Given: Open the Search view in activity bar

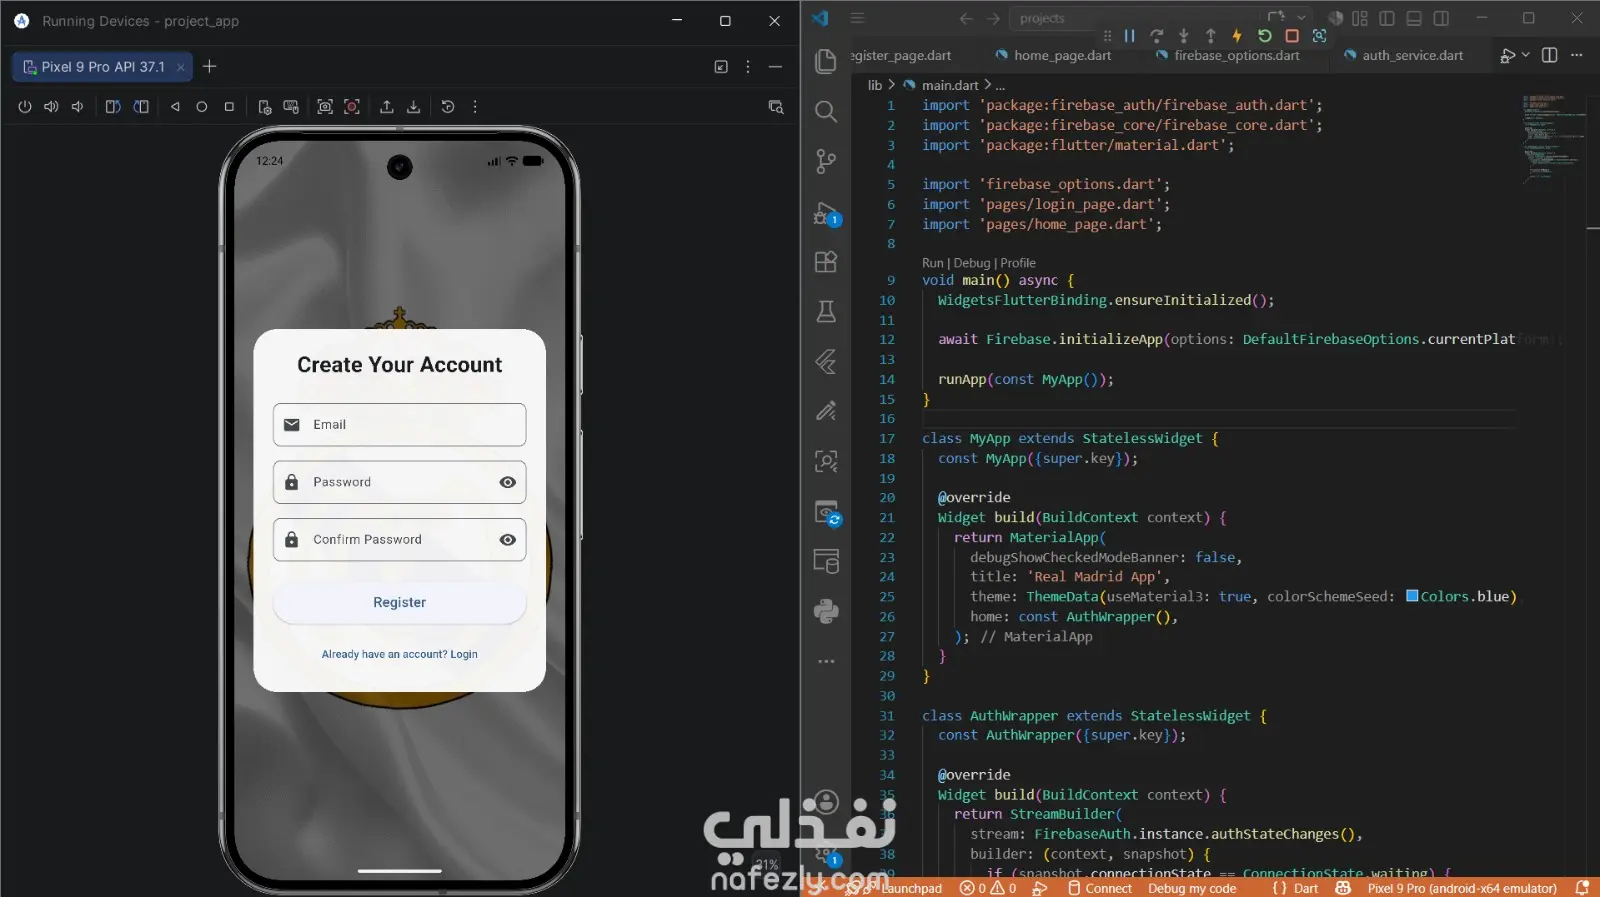Looking at the screenshot, I should 826,111.
